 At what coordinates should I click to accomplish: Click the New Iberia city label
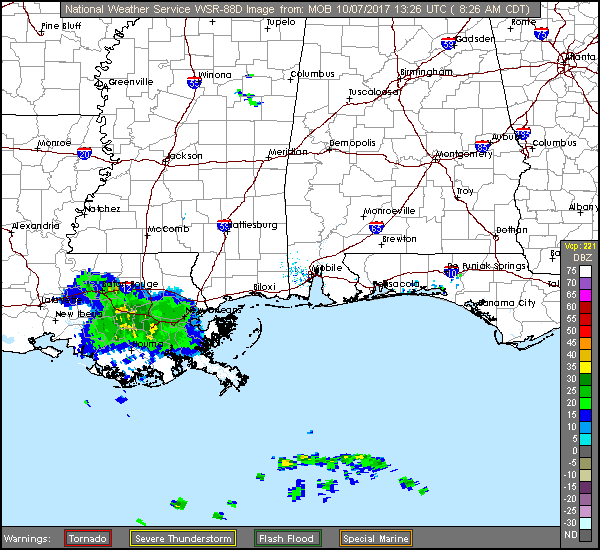pyautogui.click(x=79, y=314)
